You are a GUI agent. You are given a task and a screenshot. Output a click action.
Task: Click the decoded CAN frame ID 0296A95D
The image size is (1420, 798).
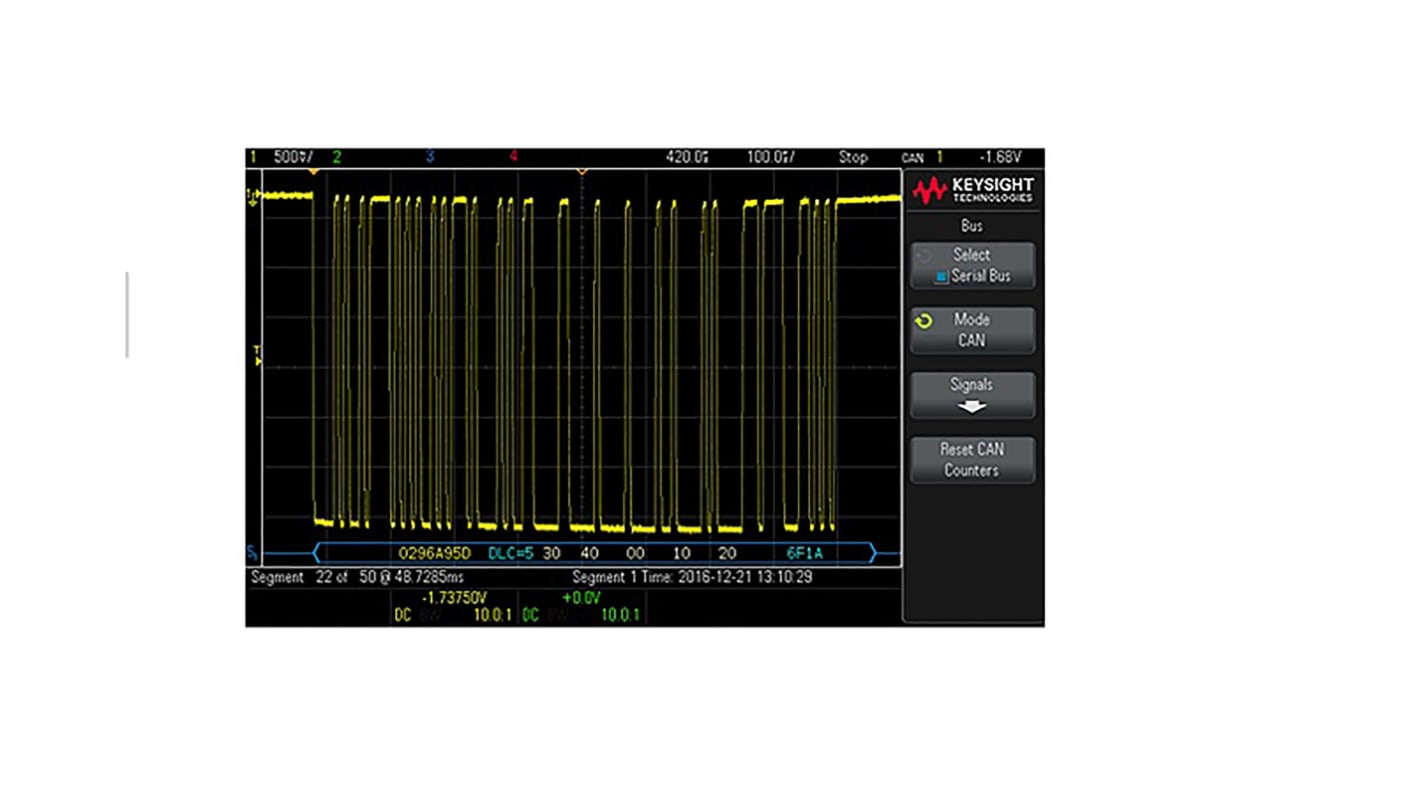pos(435,553)
